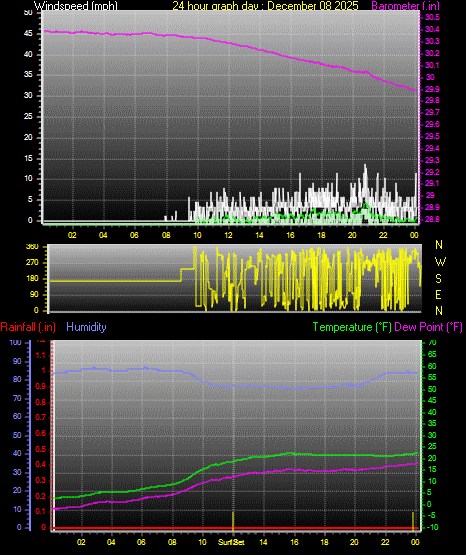Screen dimensions: 466x555
Task: Click the 'S' compass direction label
Action: pyautogui.click(x=438, y=279)
